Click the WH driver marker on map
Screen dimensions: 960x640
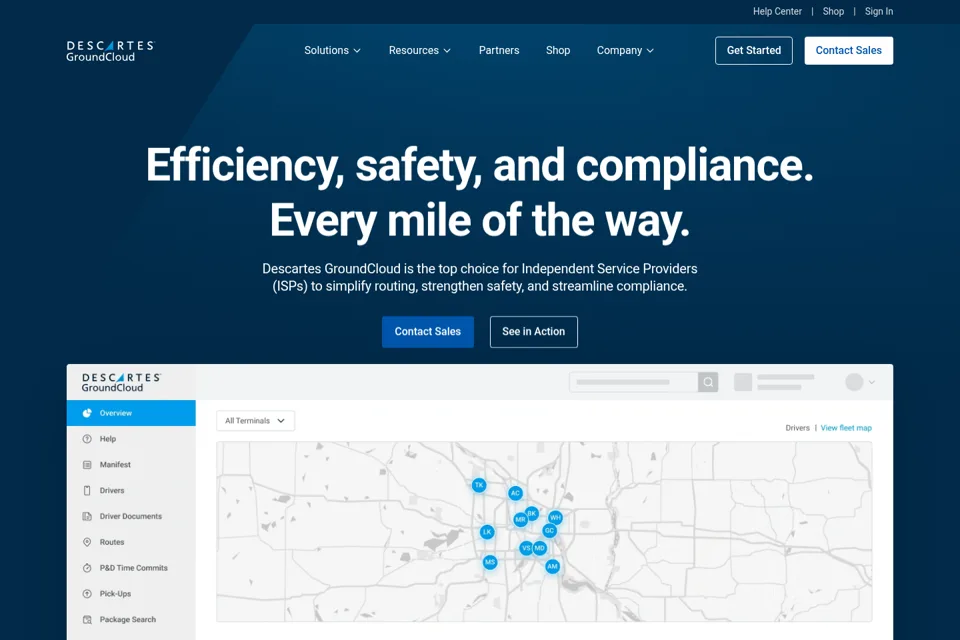point(555,518)
